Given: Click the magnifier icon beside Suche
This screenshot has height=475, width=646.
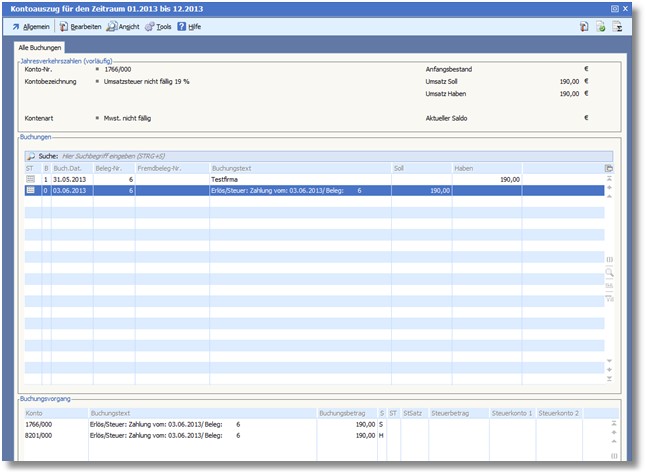Looking at the screenshot, I should coord(31,157).
